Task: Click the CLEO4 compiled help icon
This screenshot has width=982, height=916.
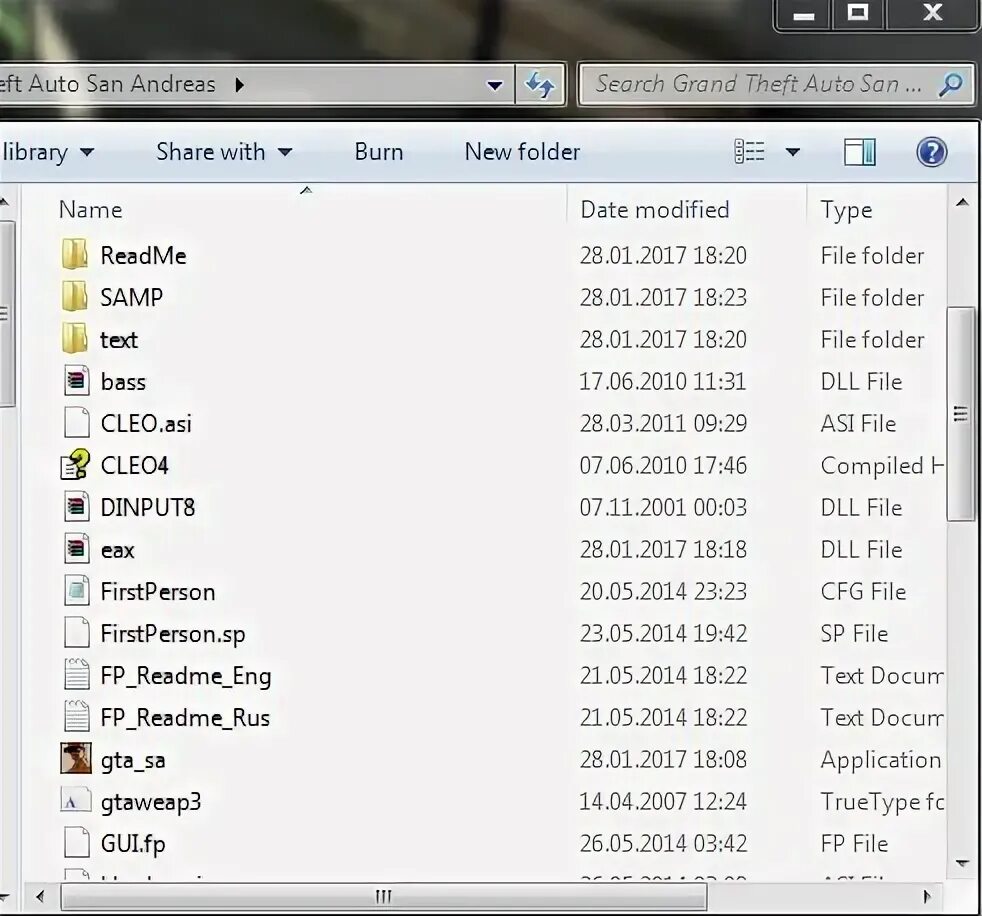Action: point(75,465)
